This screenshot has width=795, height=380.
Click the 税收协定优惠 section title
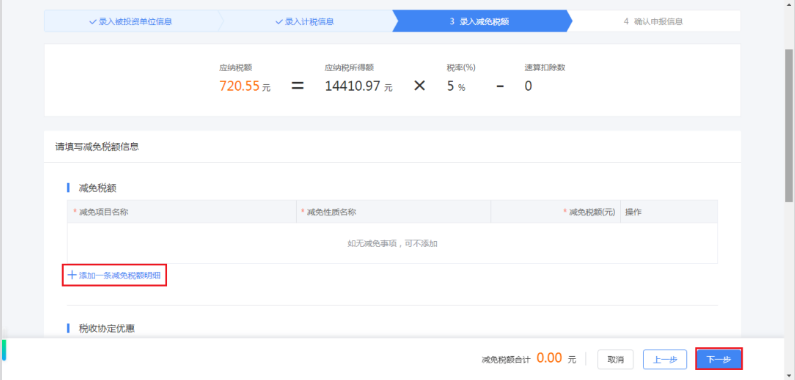(106, 328)
